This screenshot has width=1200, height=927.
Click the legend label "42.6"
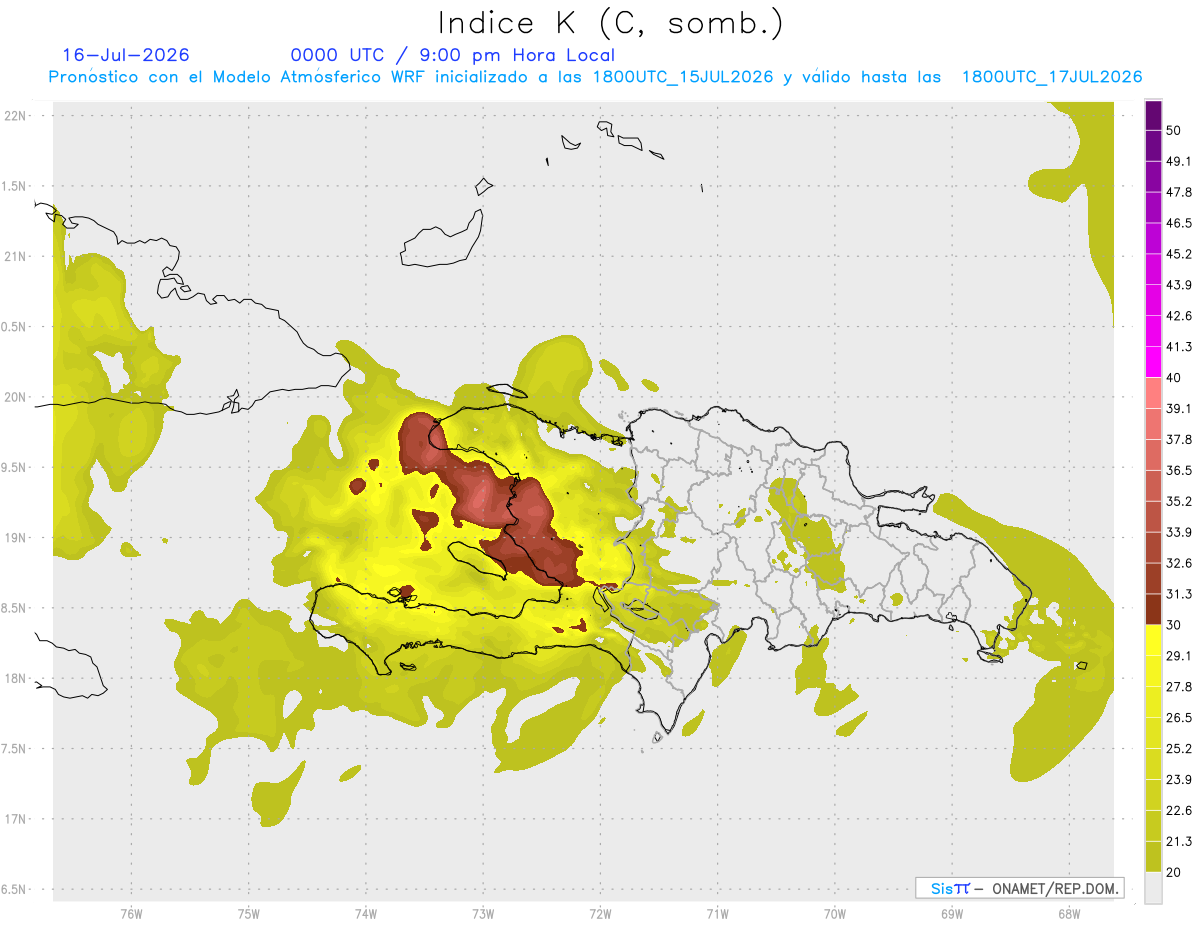(1179, 316)
